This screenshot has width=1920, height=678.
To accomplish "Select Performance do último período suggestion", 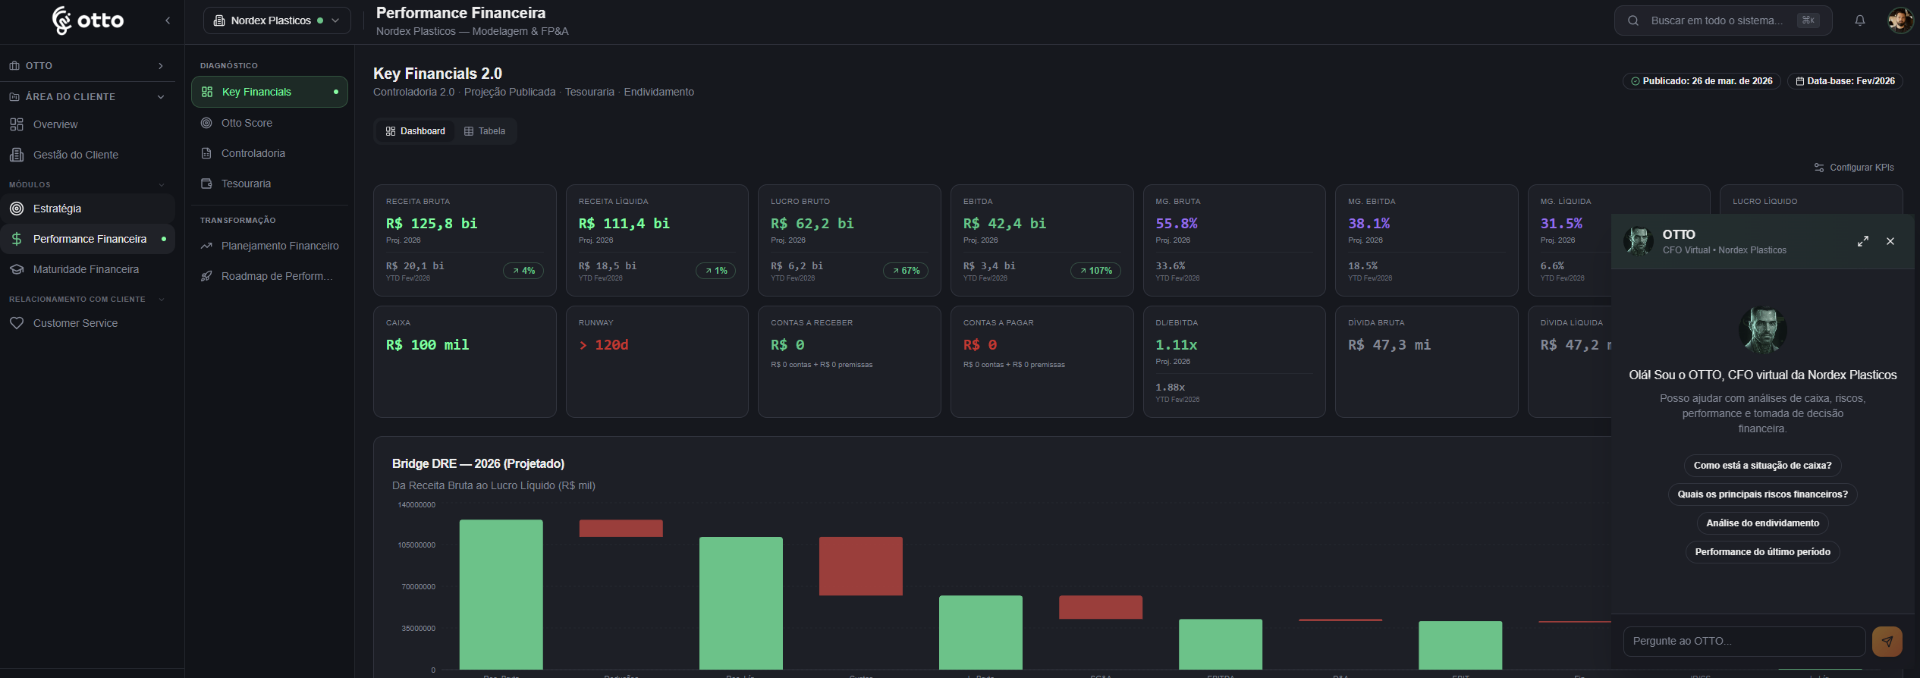I will [x=1762, y=553].
